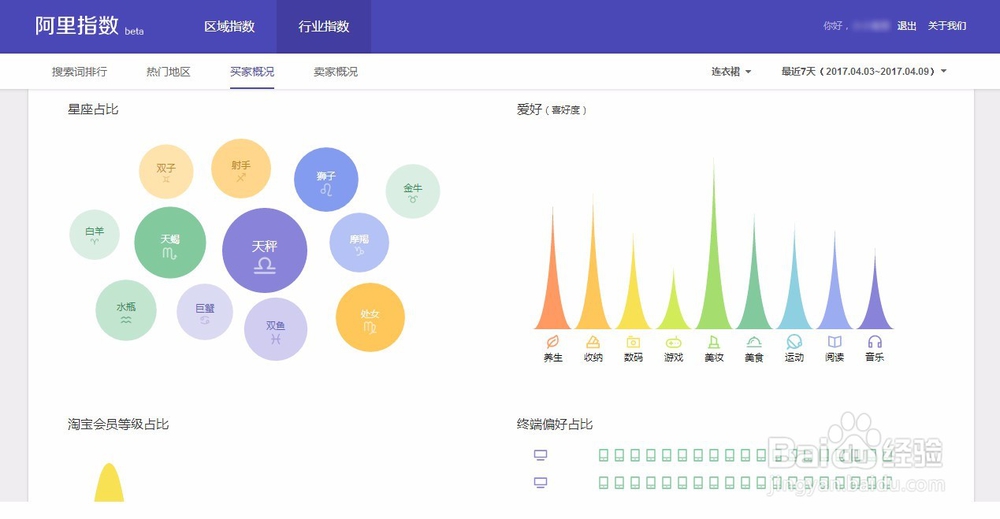The width and height of the screenshot is (1000, 519).
Task: Click the 星座占比 heading
Action: pos(93,109)
